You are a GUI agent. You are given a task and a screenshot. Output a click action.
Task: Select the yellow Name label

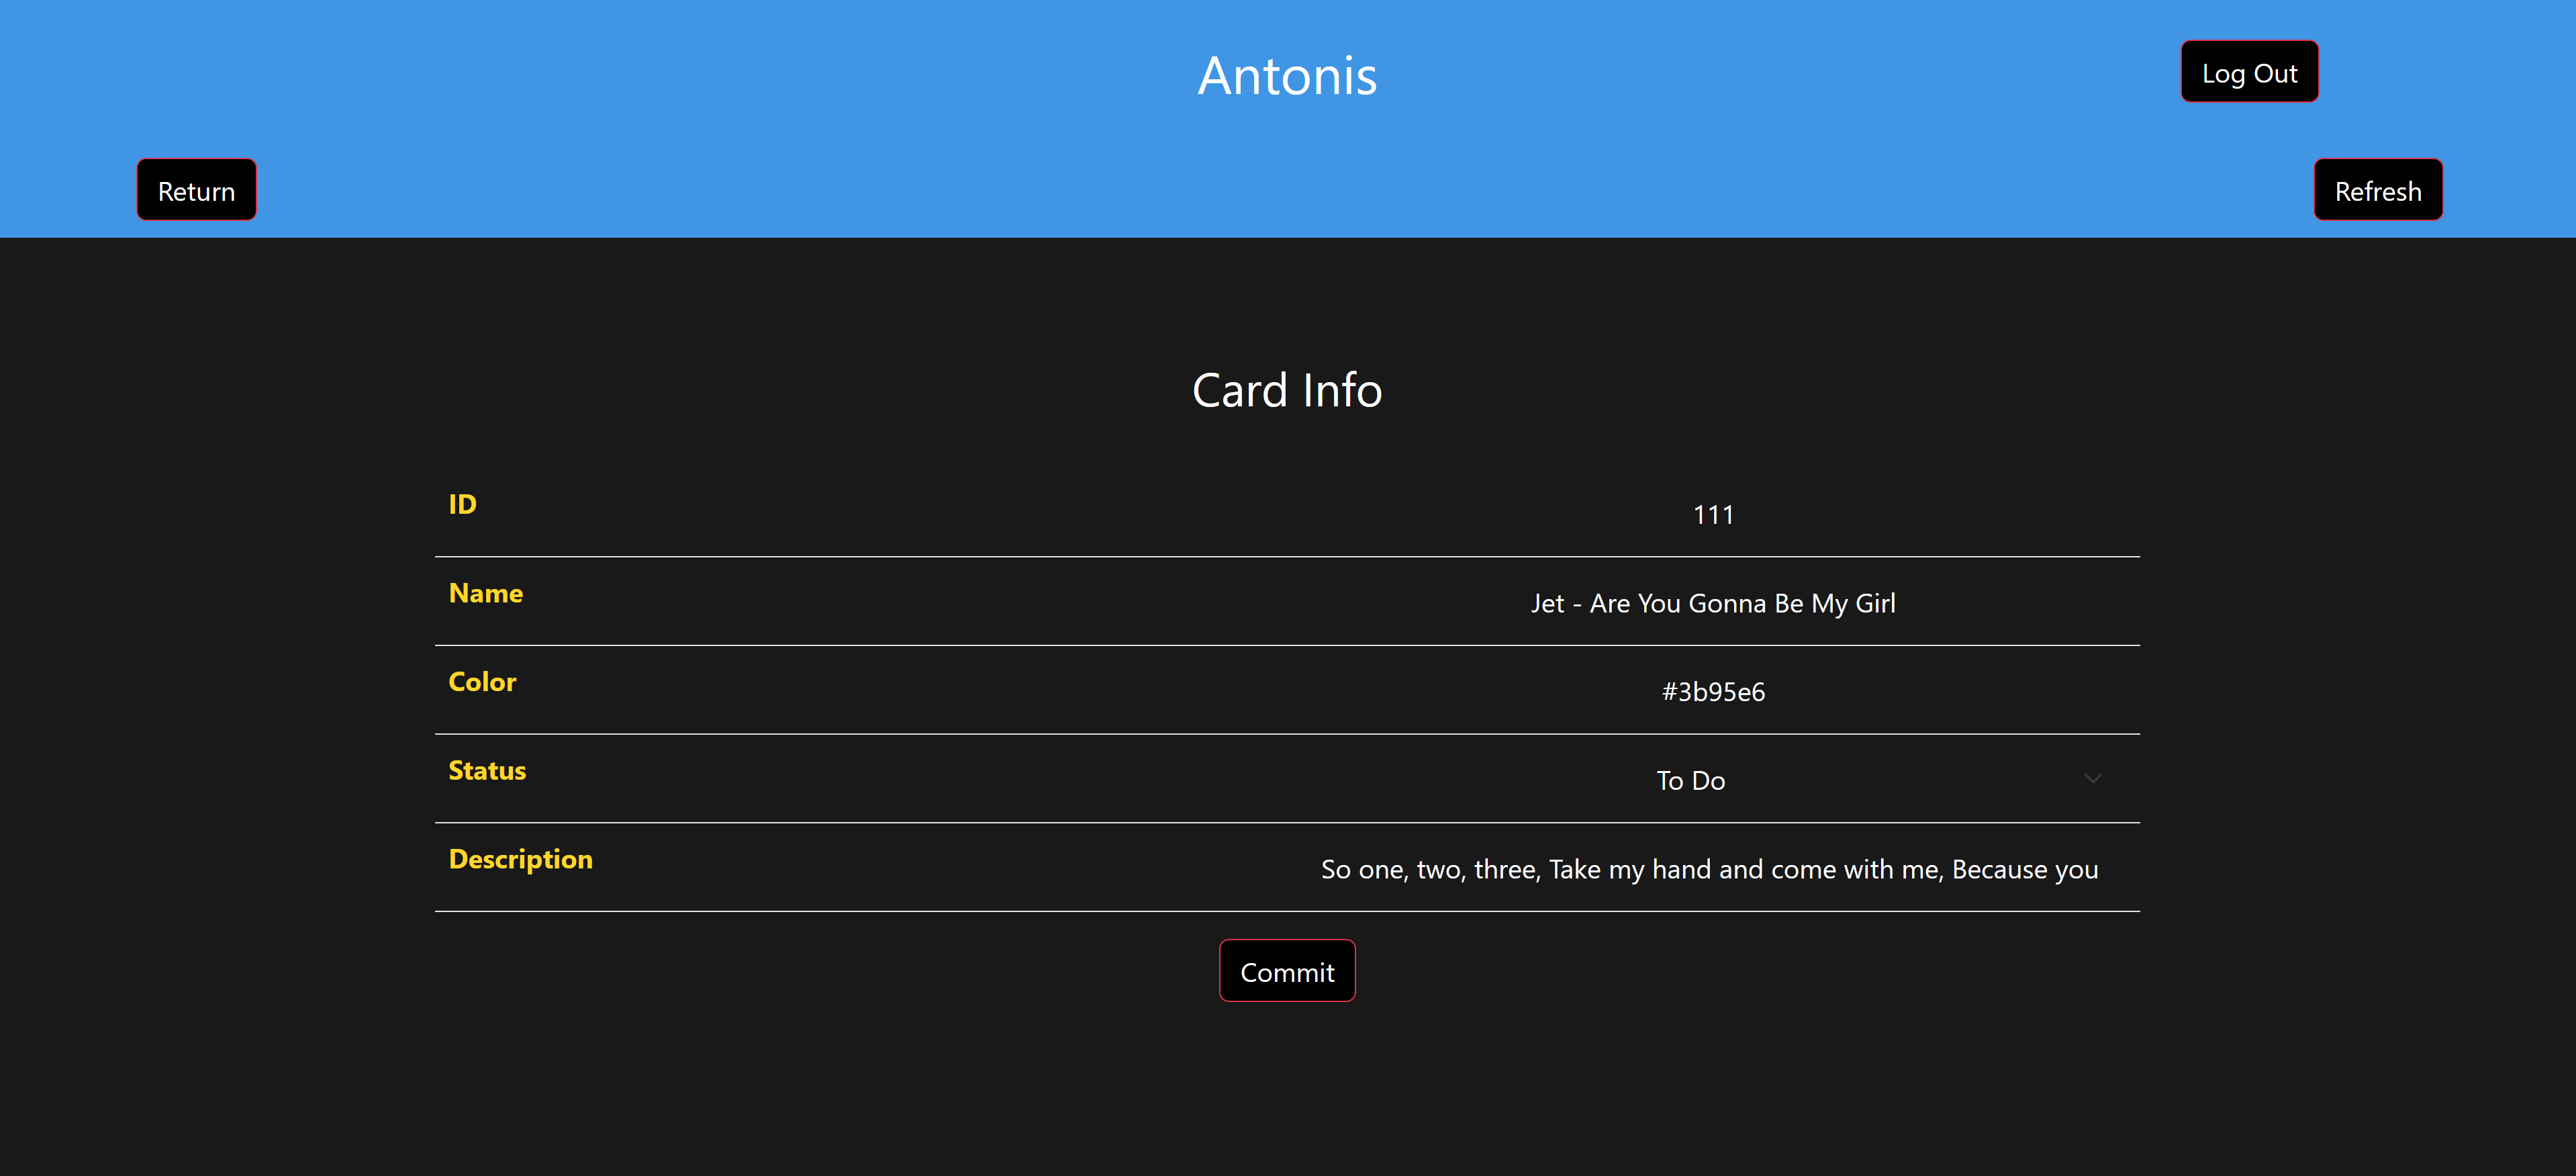[x=485, y=593]
